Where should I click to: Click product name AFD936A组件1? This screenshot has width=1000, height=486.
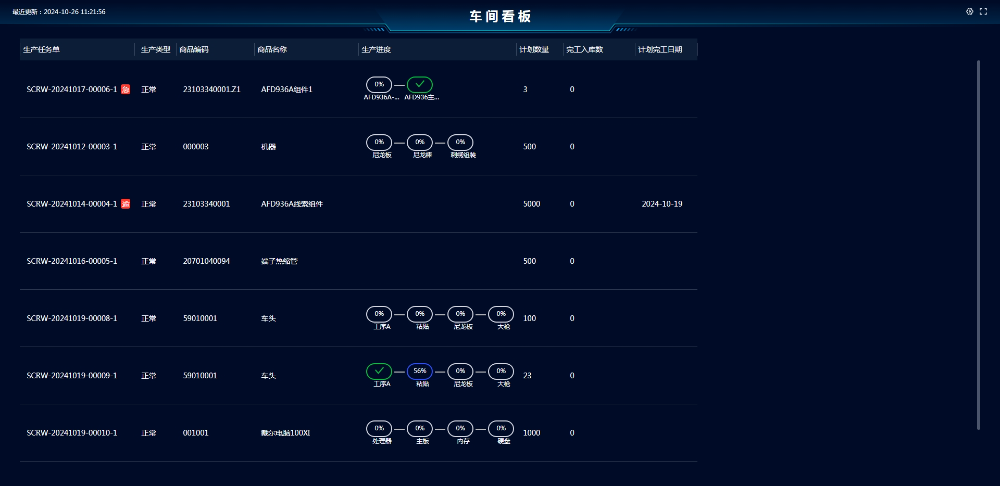point(286,89)
